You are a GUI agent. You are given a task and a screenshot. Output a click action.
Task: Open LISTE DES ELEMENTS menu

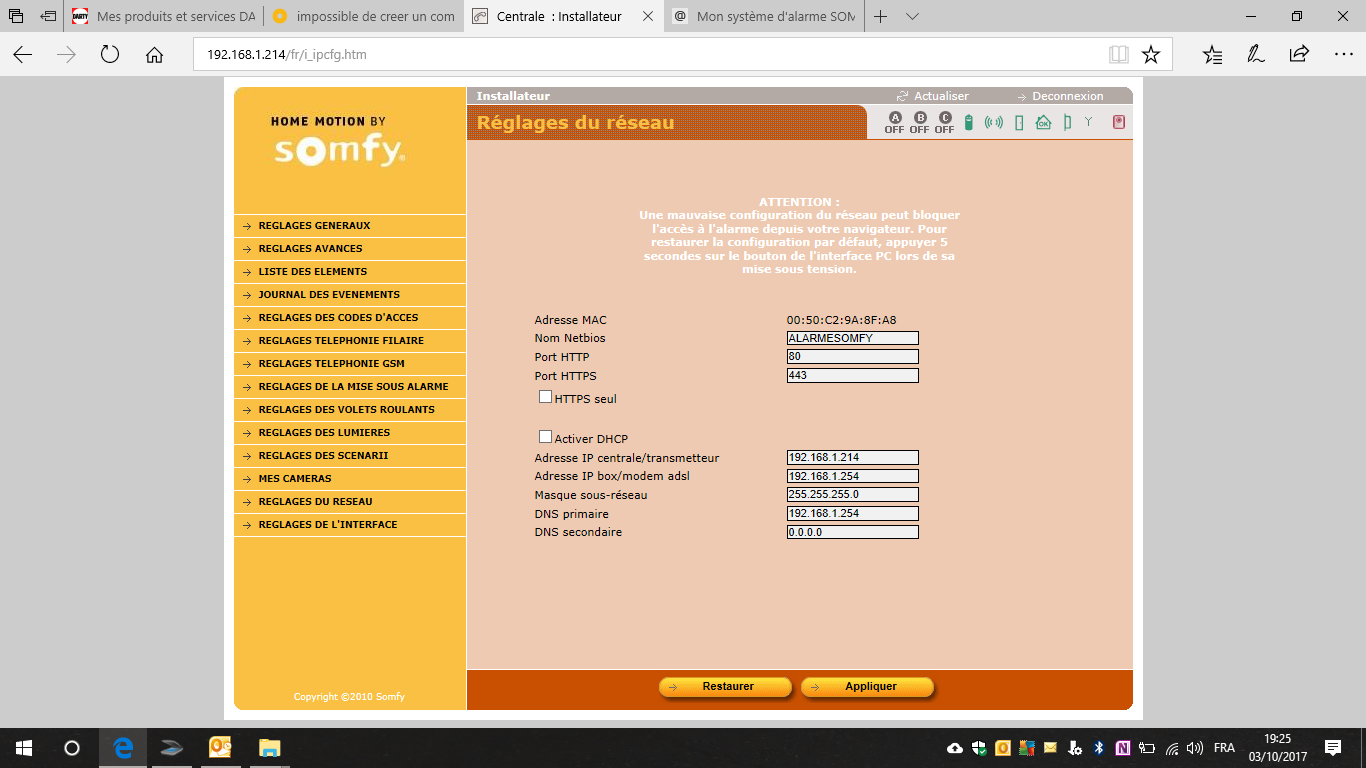tap(350, 272)
